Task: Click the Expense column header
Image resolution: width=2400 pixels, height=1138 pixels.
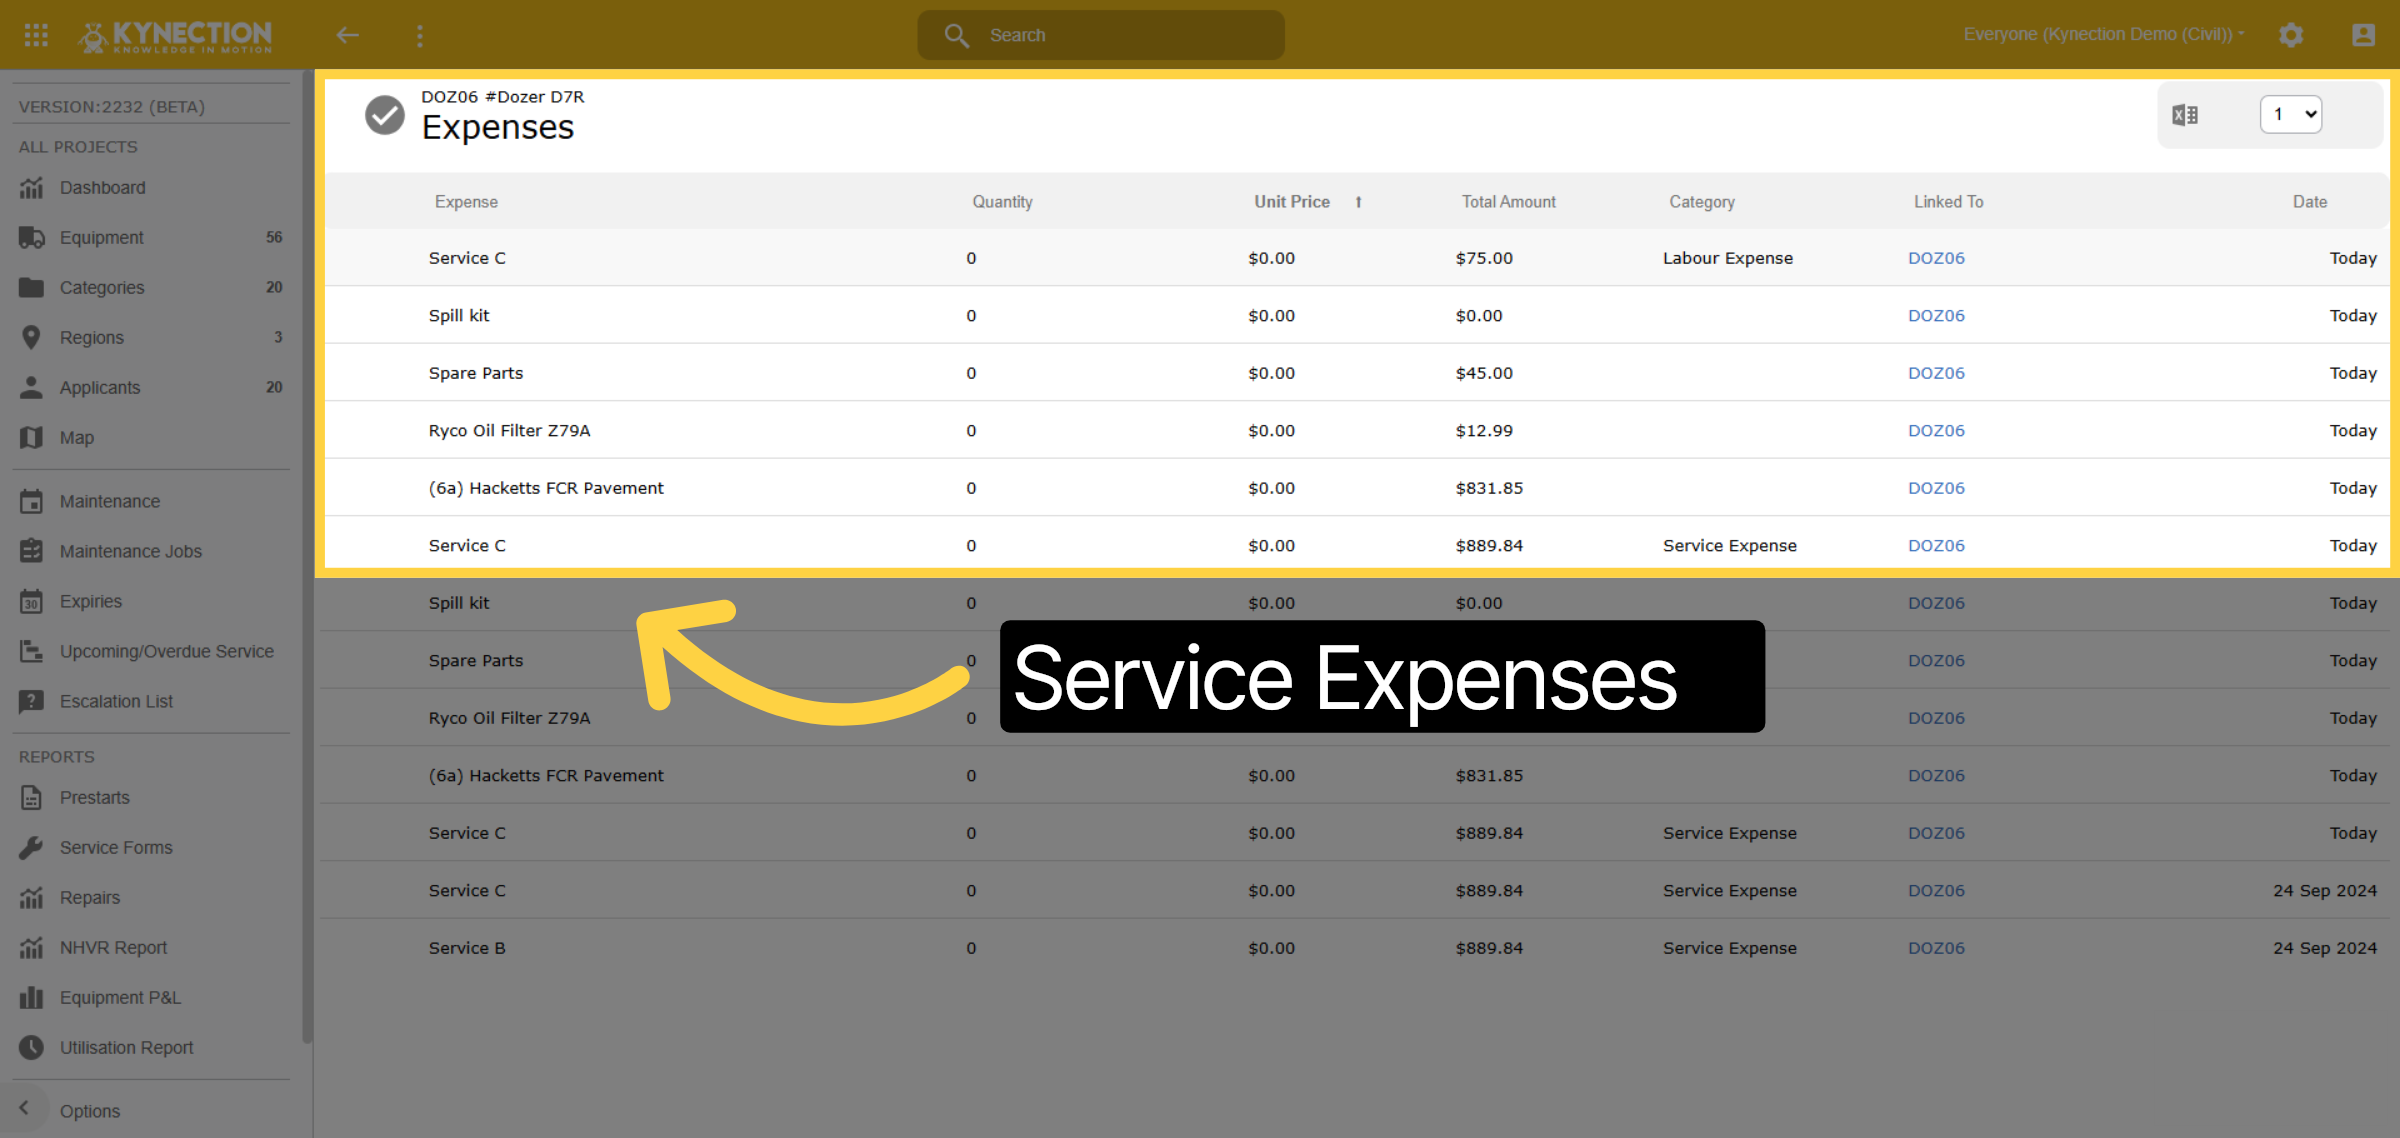Action: [x=466, y=202]
